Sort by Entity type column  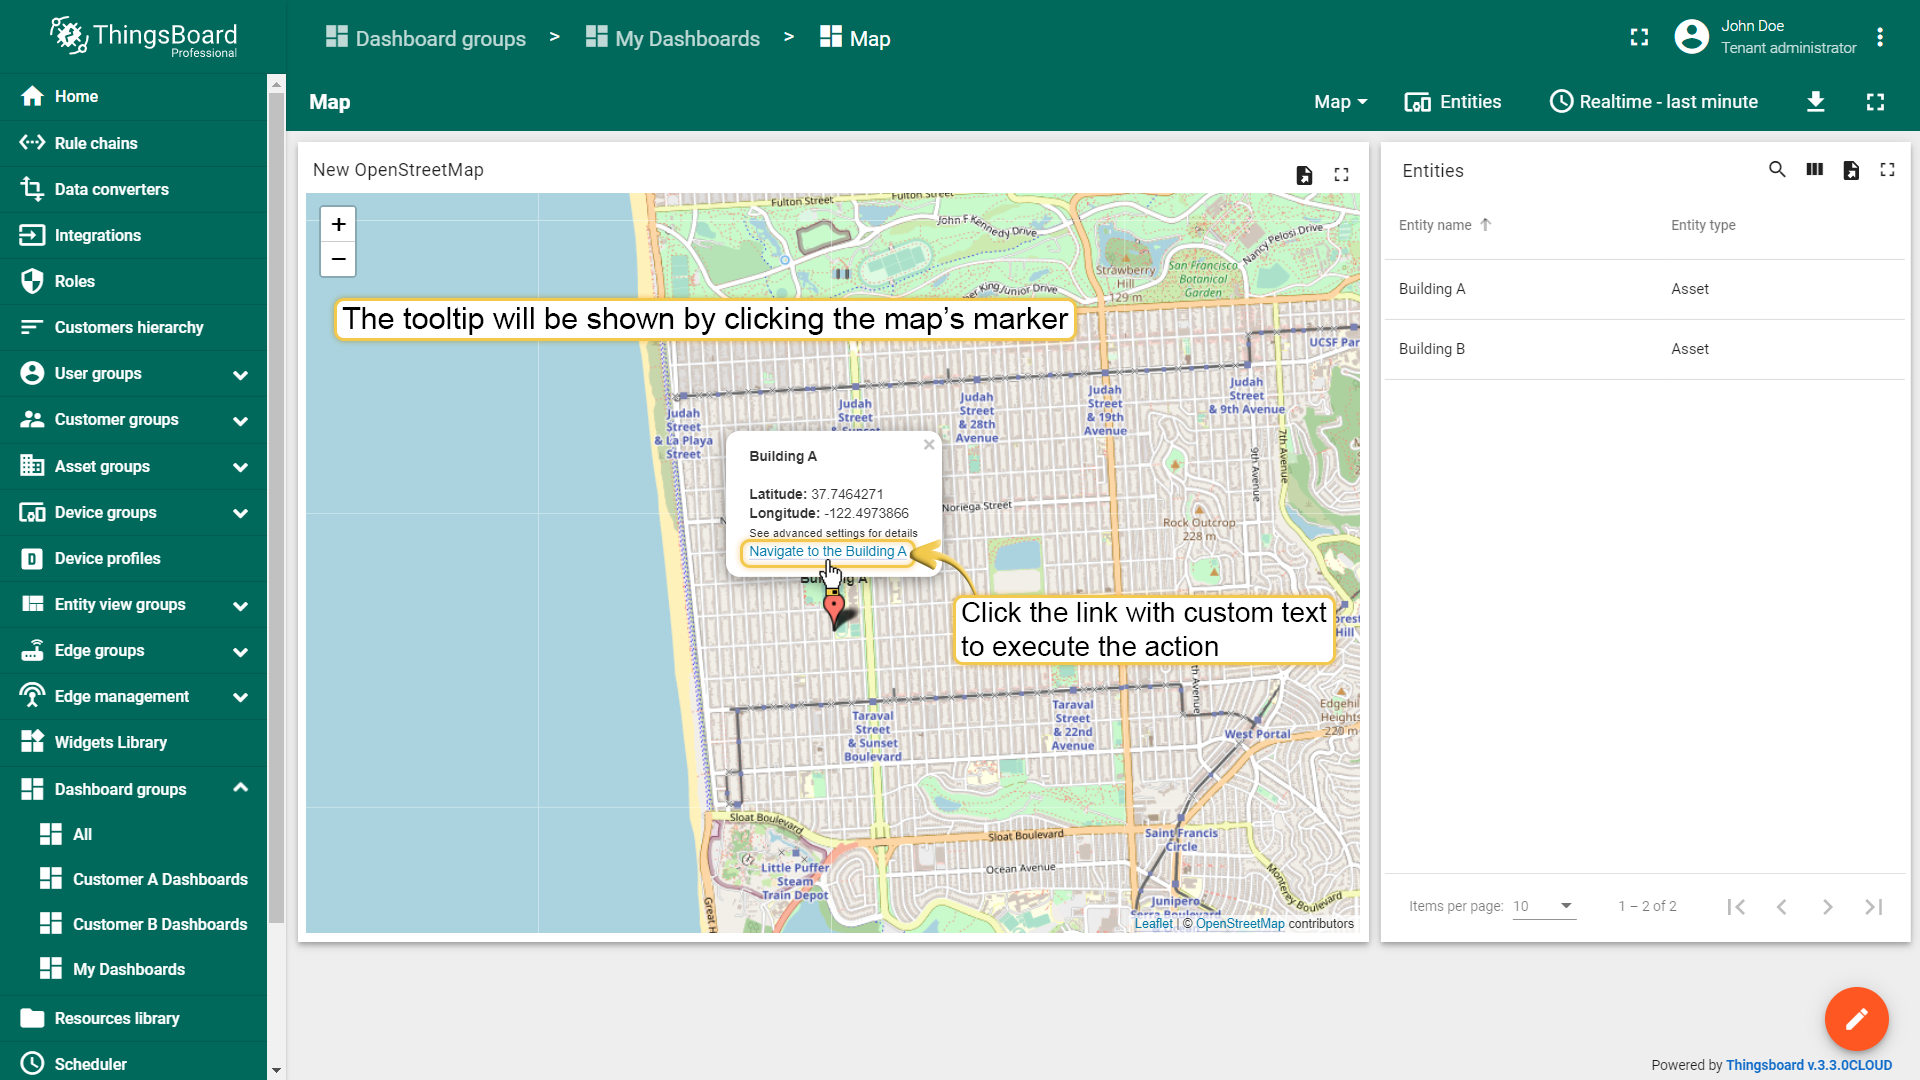click(x=1703, y=225)
